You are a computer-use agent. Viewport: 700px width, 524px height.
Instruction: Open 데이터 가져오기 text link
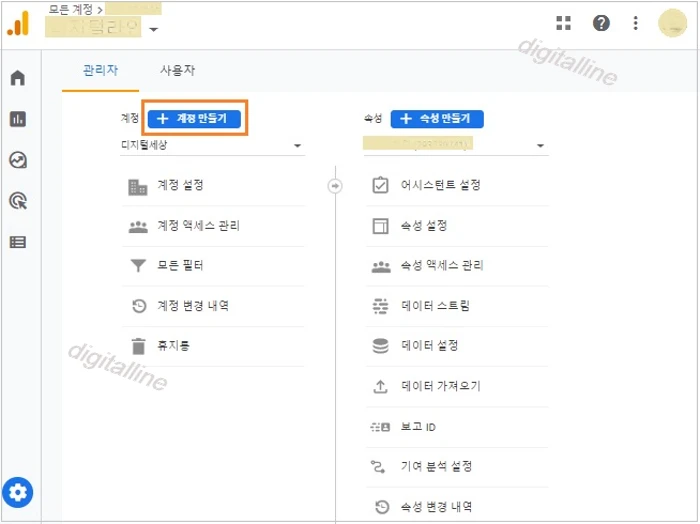[441, 386]
